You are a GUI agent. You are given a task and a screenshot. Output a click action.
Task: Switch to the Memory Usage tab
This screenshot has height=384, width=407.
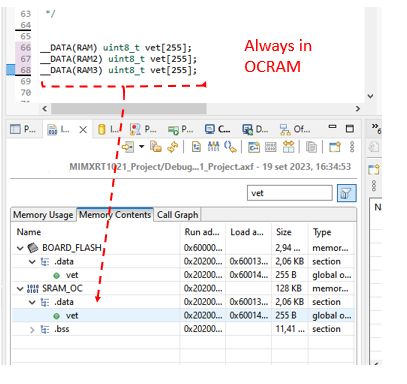(x=43, y=215)
